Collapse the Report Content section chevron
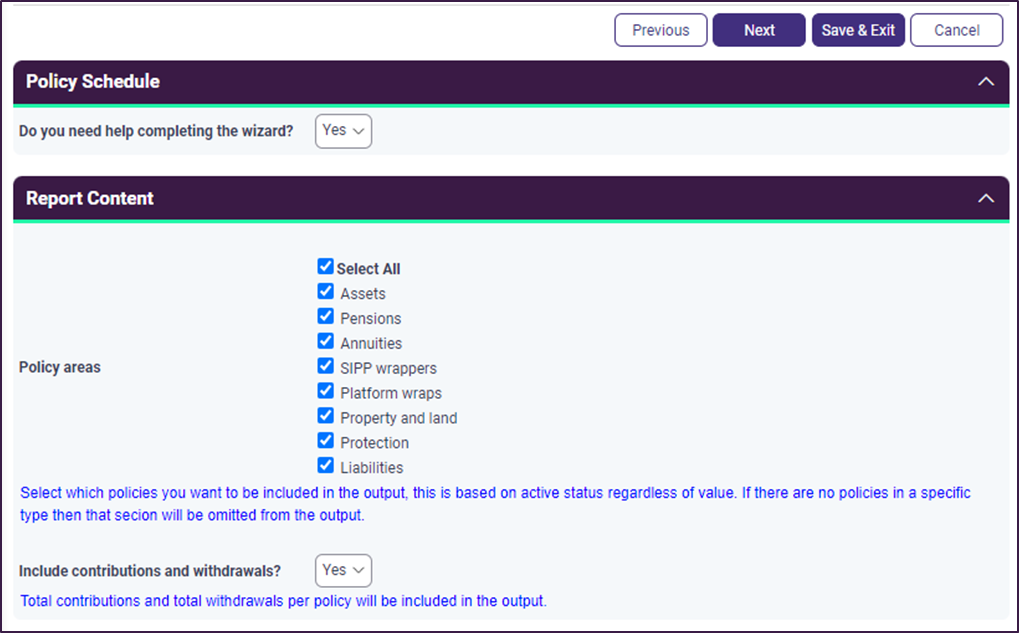This screenshot has height=633, width=1019. click(985, 198)
